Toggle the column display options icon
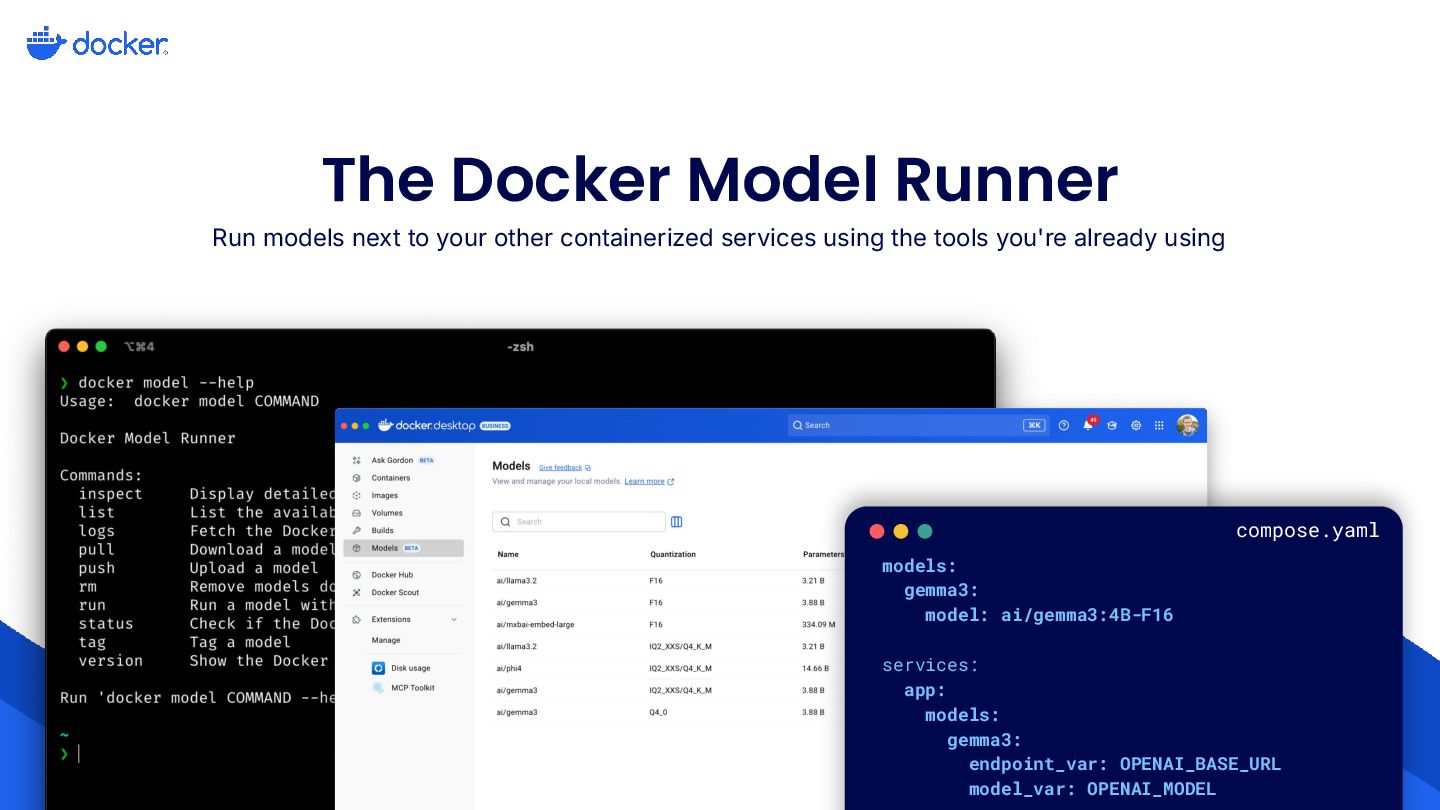The width and height of the screenshot is (1440, 810). coord(677,522)
